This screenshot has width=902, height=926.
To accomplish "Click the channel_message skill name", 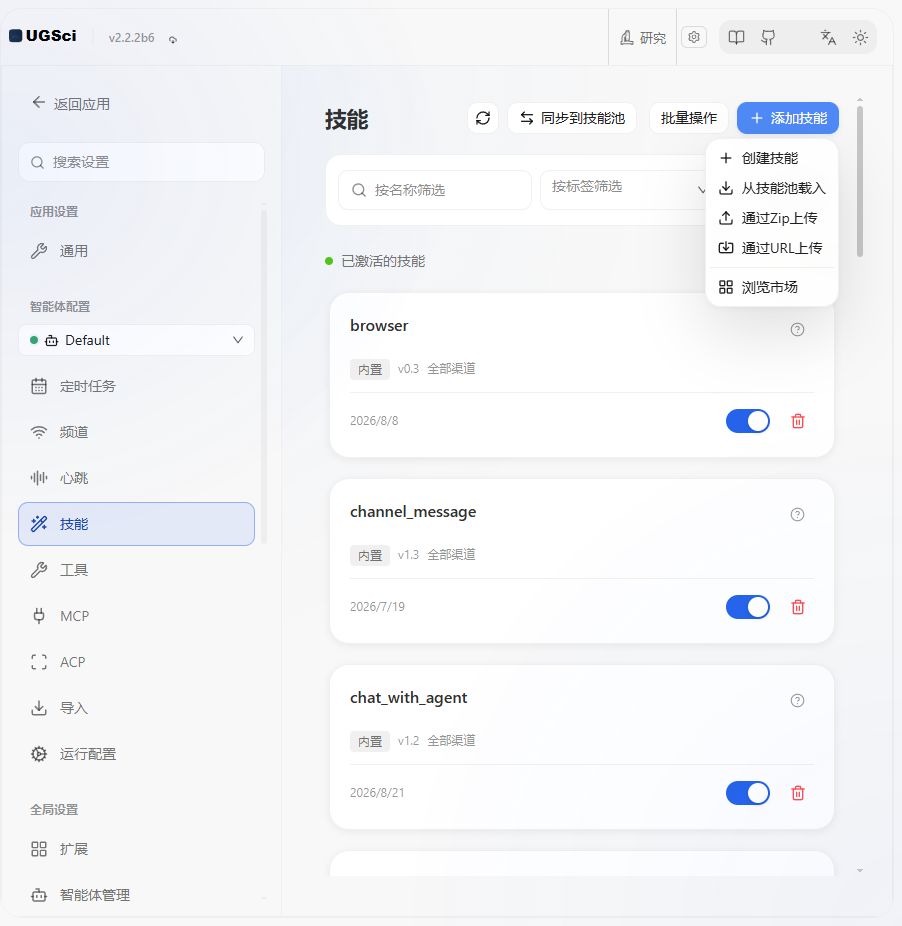I will click(x=413, y=512).
